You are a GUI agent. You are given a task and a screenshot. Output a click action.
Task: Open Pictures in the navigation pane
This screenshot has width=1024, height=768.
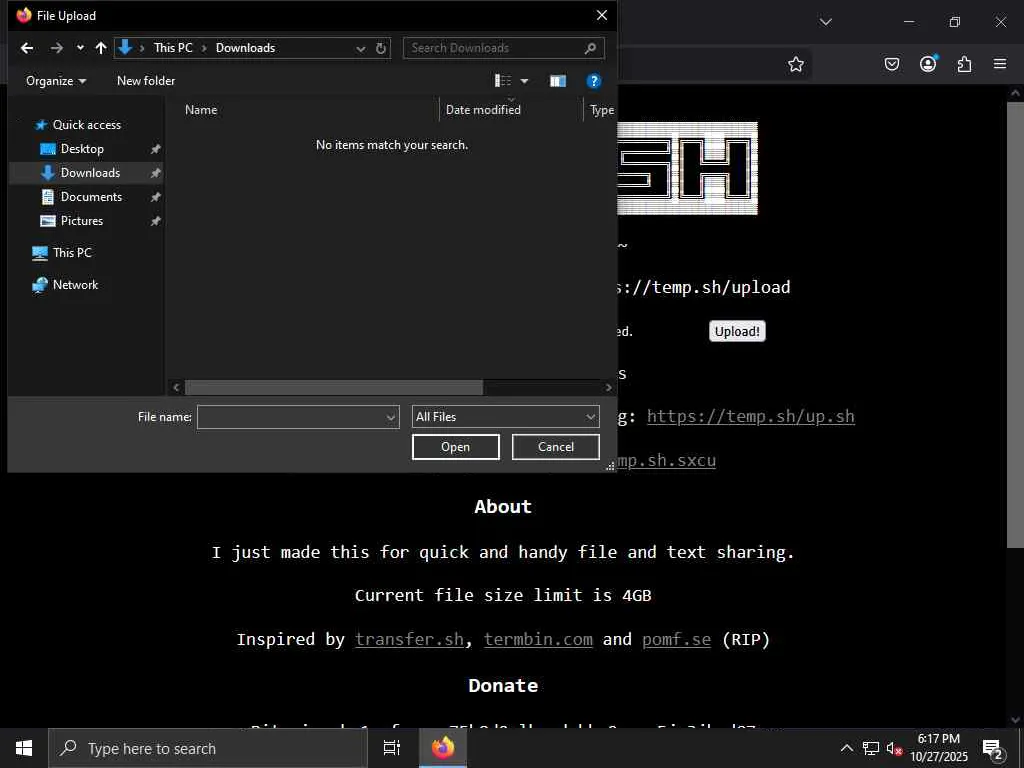pyautogui.click(x=82, y=221)
